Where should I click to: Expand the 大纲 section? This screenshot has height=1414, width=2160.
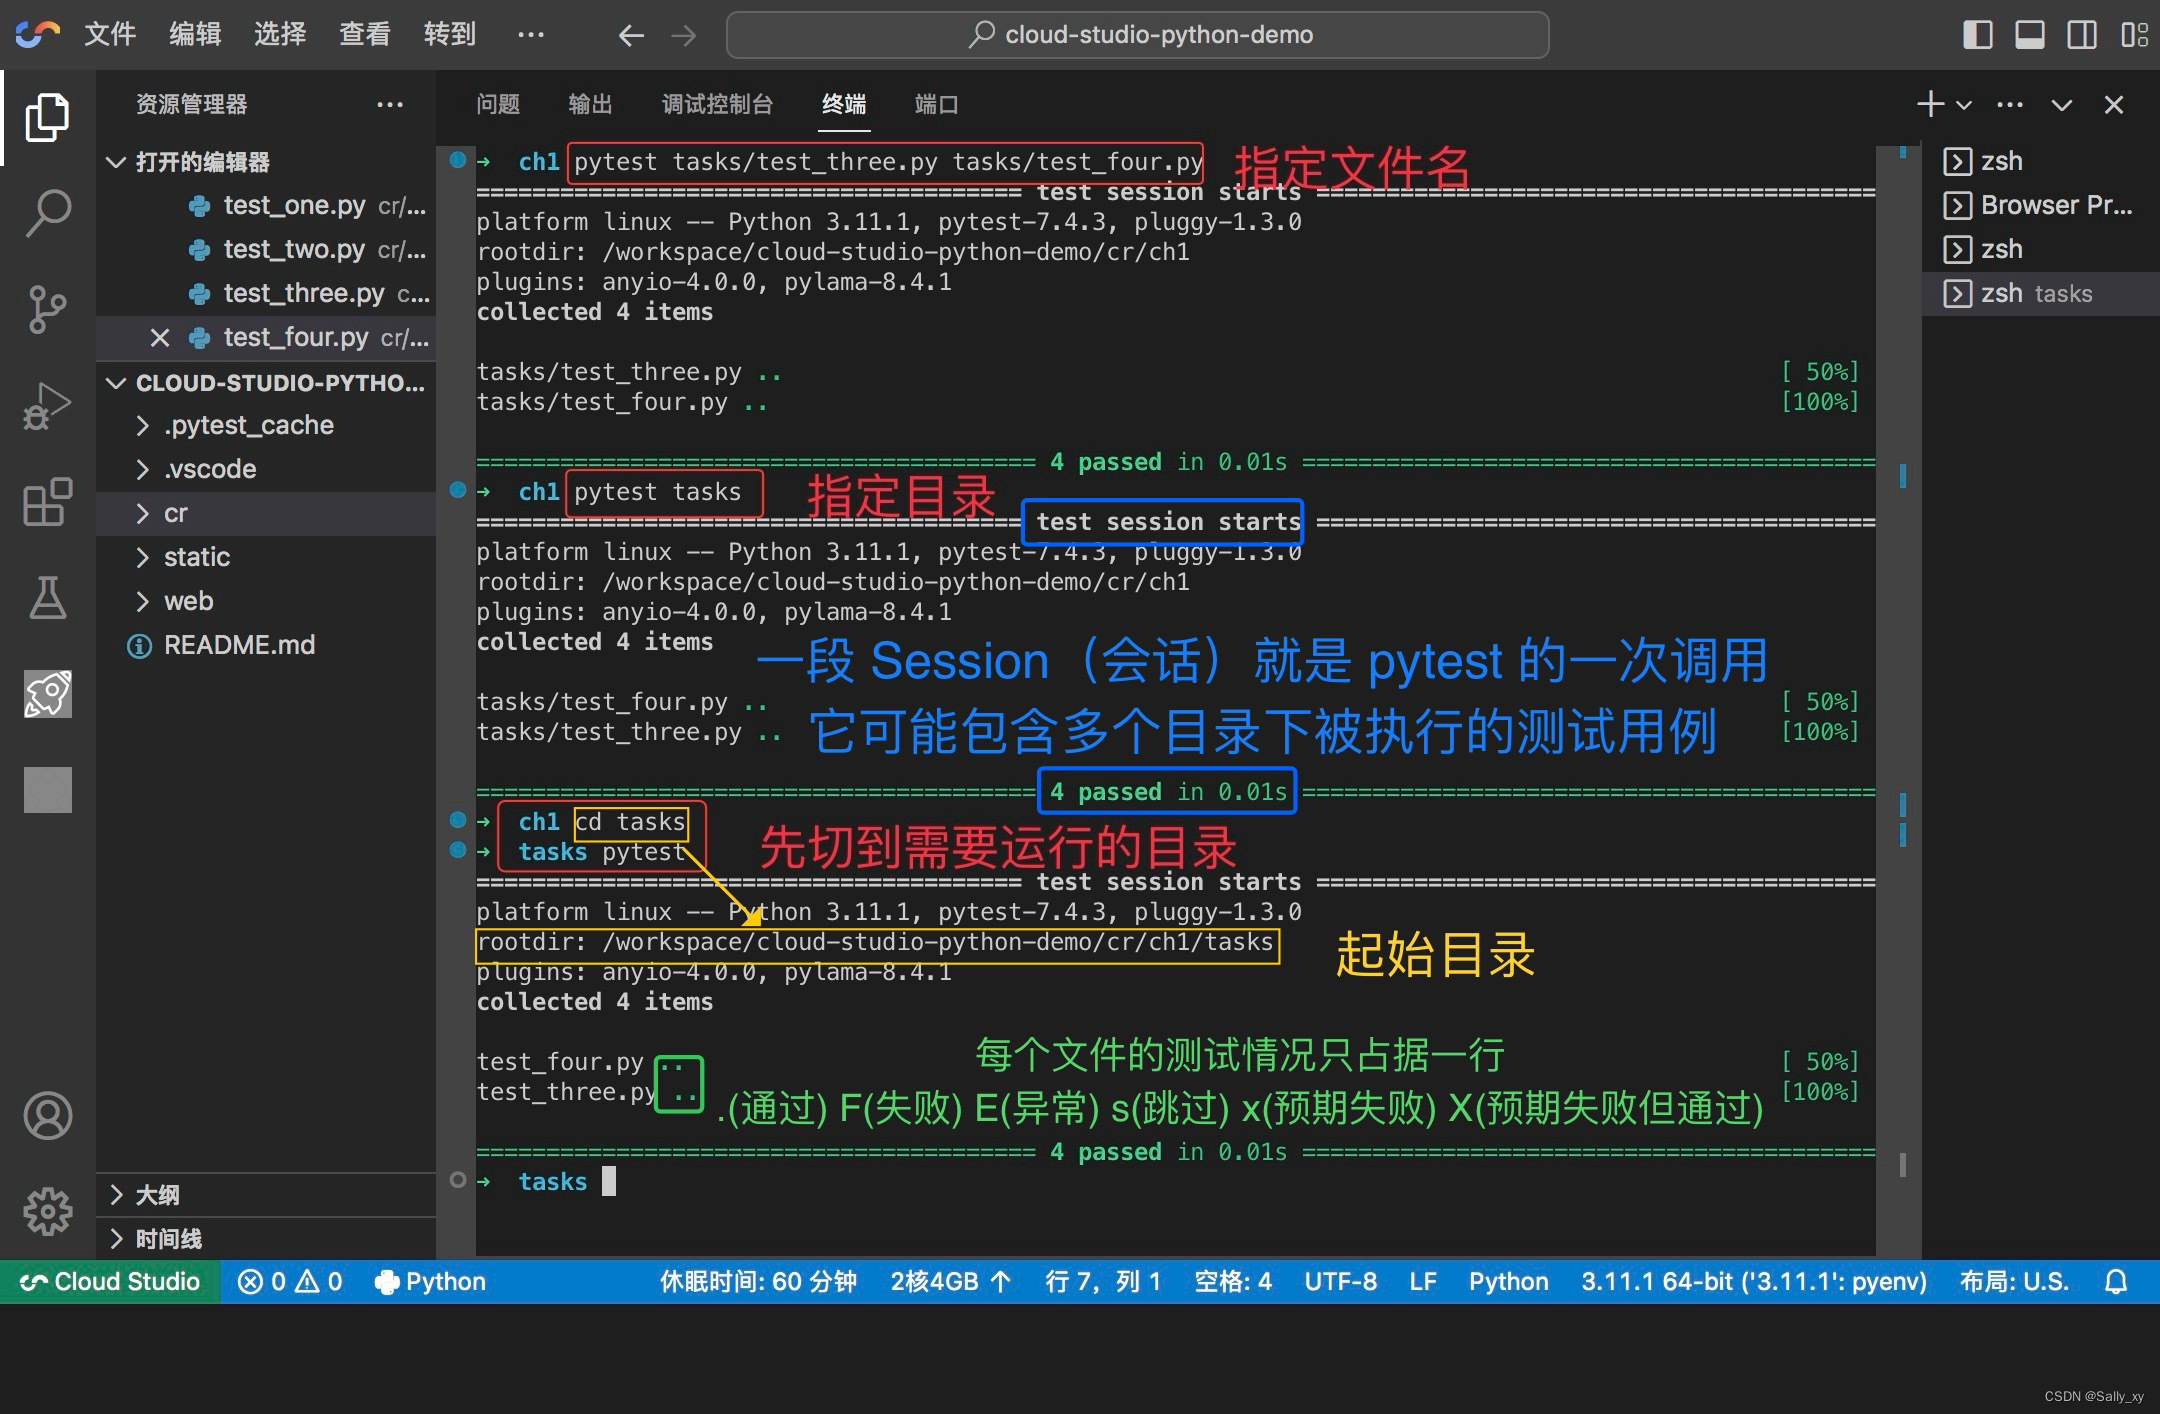tap(266, 1194)
